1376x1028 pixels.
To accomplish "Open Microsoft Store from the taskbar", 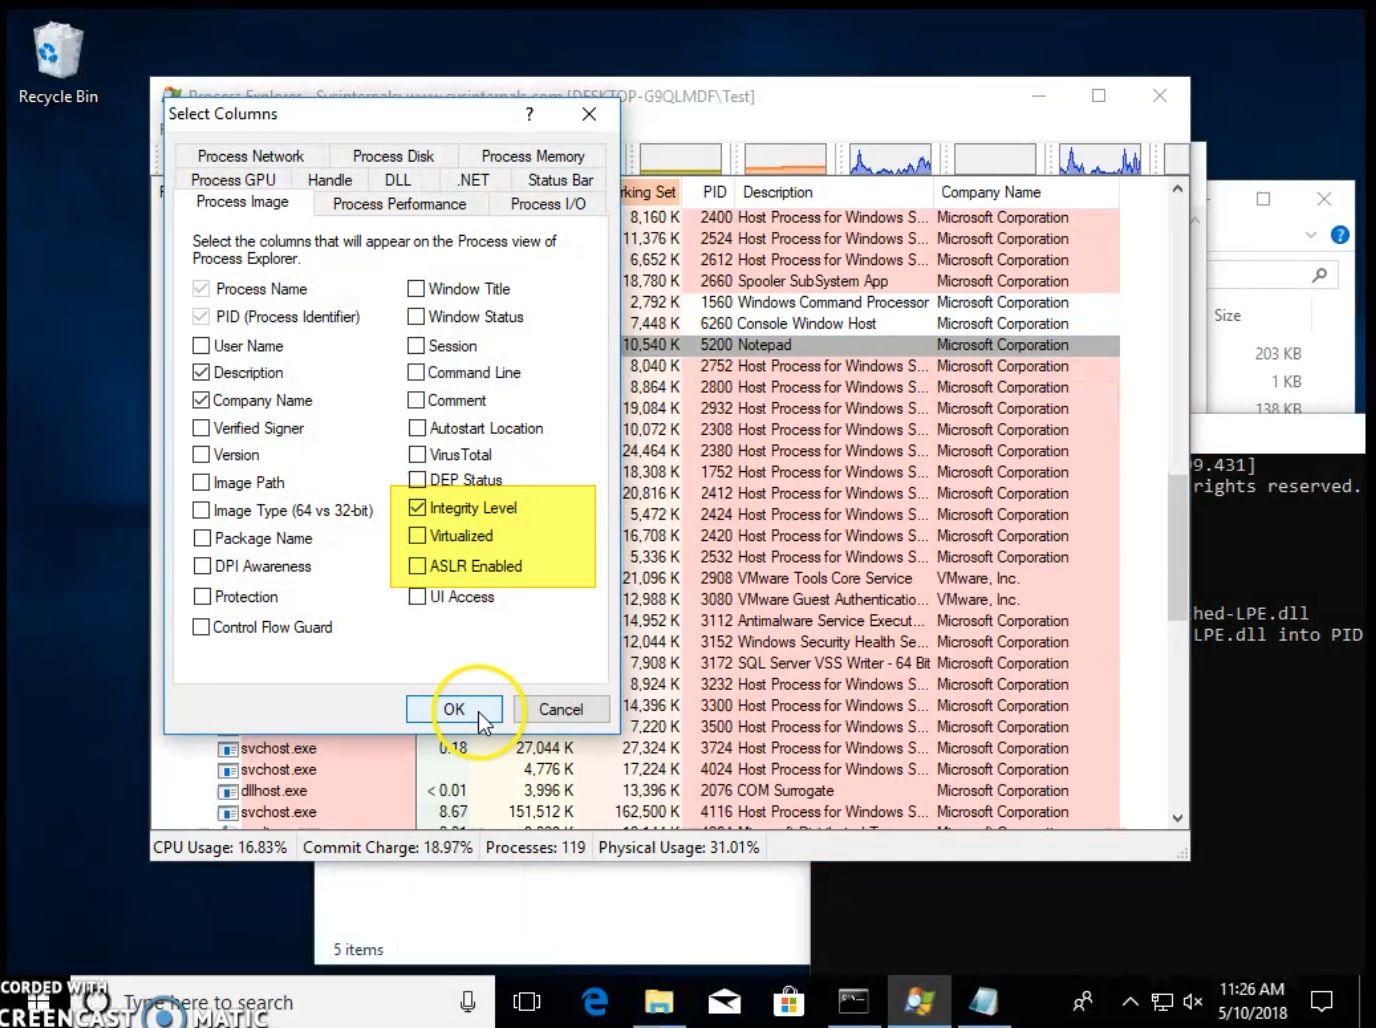I will [788, 1001].
